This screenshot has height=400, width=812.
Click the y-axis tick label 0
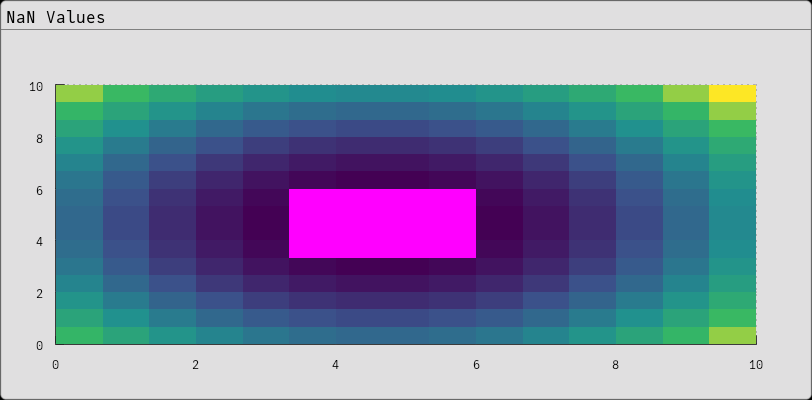point(39,345)
